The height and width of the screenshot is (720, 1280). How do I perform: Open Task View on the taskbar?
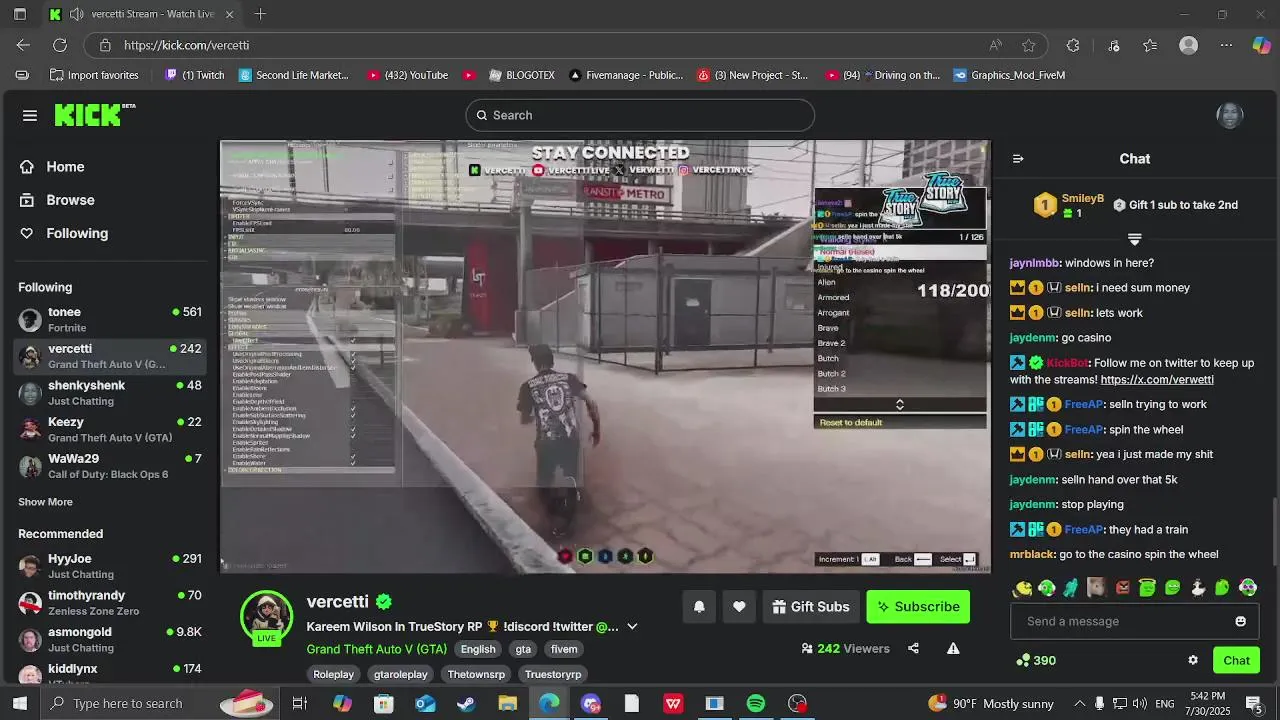tap(299, 704)
